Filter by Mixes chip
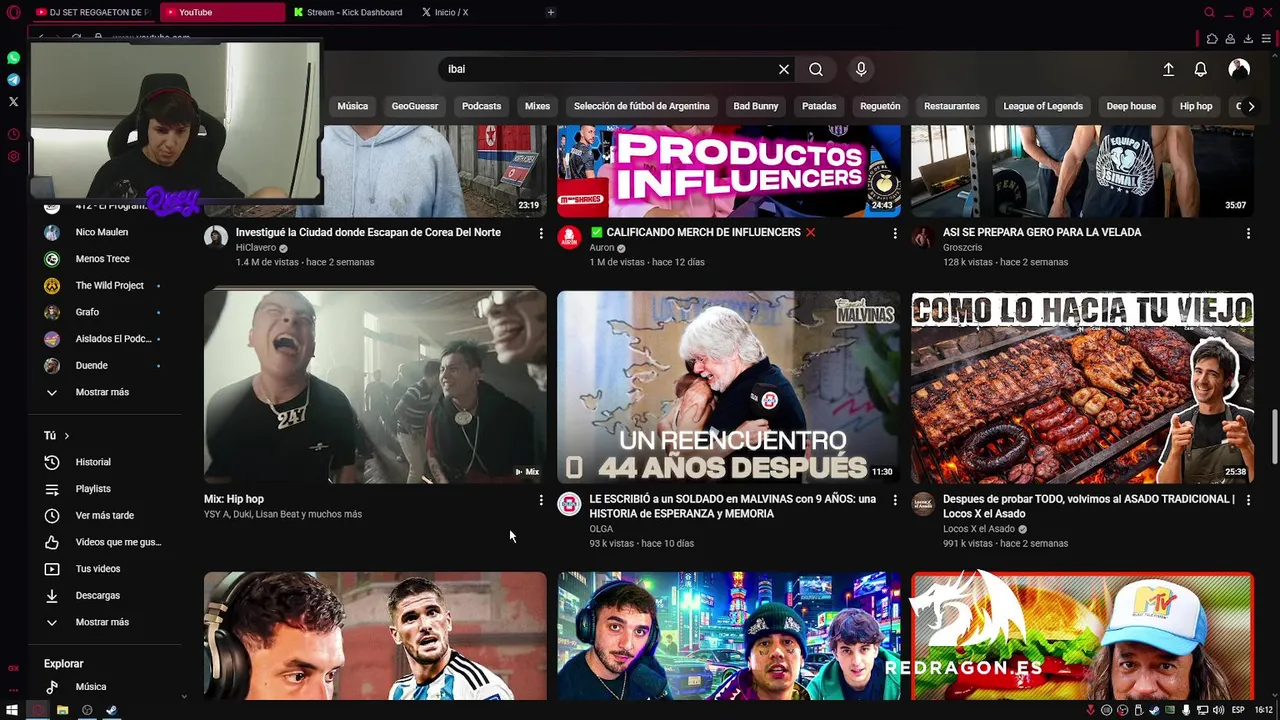The width and height of the screenshot is (1280, 720). (x=537, y=106)
